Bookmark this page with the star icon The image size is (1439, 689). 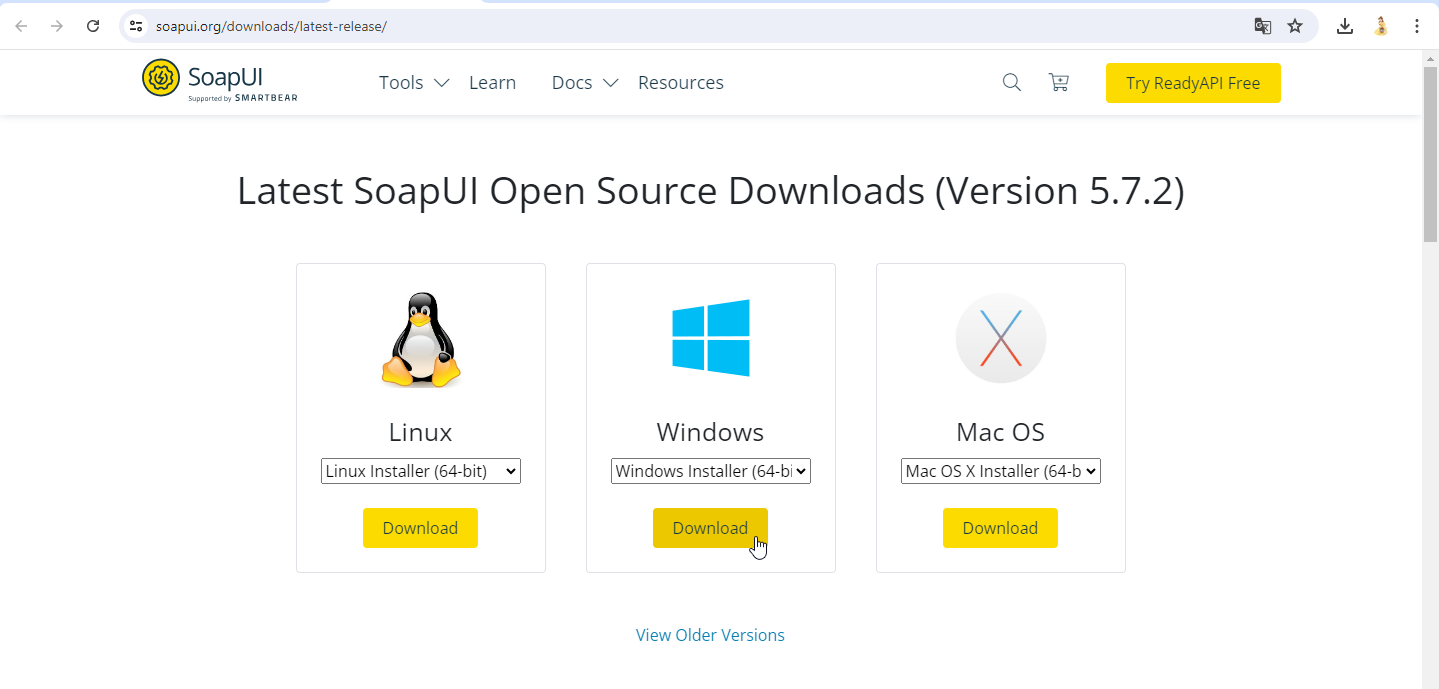click(1295, 26)
